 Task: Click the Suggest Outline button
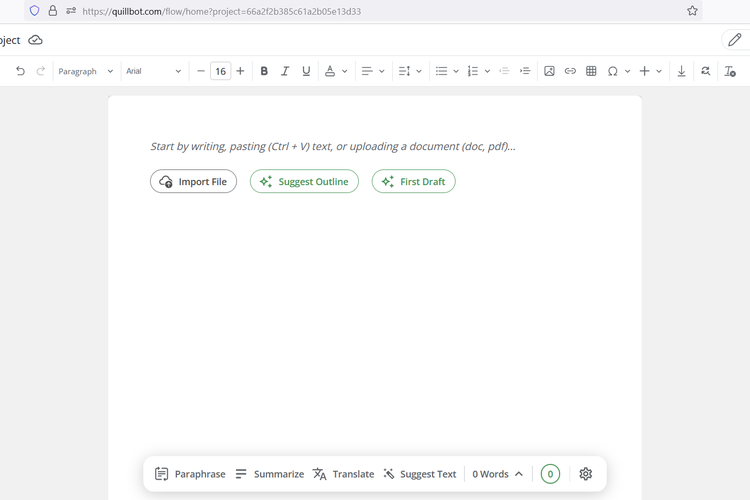tap(304, 181)
